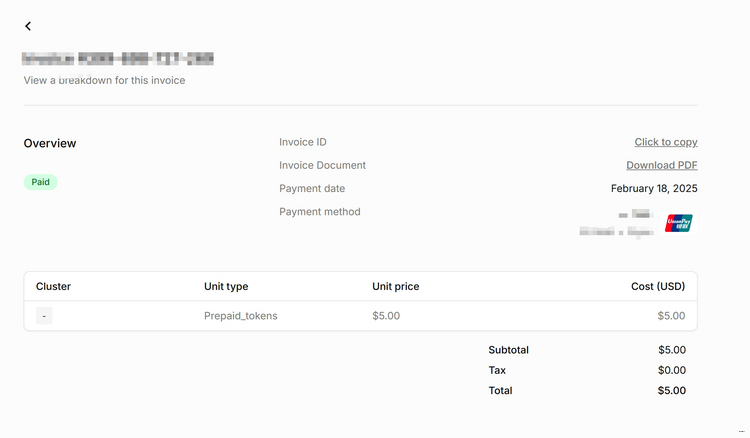
Task: Click the Cluster column header
Action: tap(53, 286)
